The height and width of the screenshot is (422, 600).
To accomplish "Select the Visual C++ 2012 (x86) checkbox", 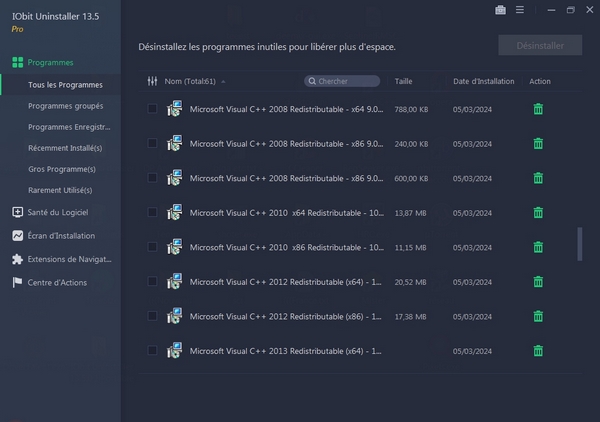I will [x=152, y=316].
